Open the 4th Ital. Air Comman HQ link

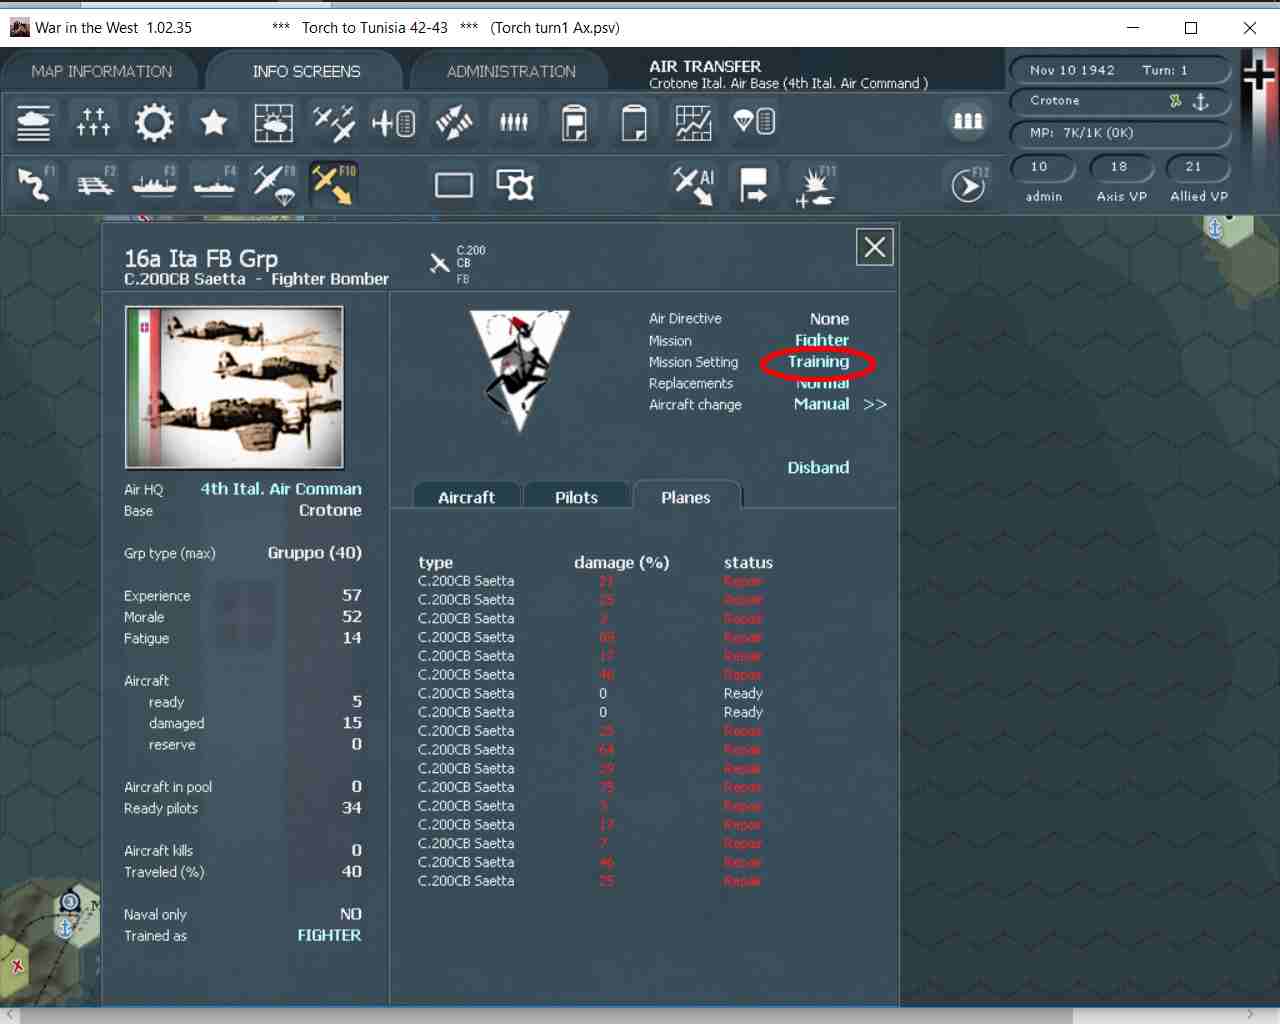click(x=281, y=489)
